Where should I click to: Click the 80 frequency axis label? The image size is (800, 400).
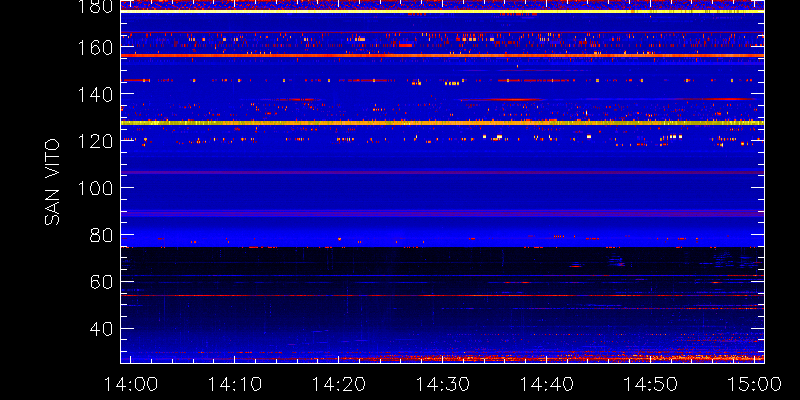(x=101, y=235)
